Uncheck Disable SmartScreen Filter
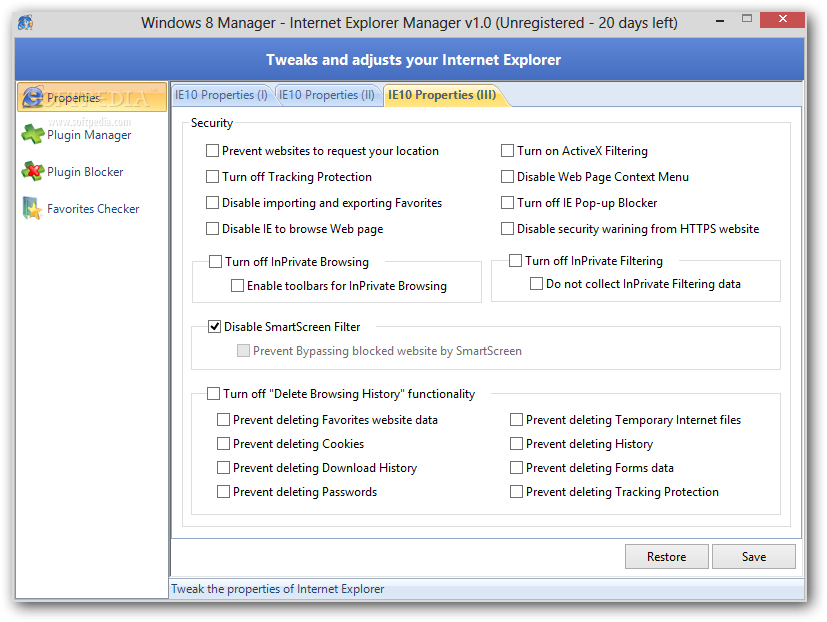Screen dimensions: 827x622 pos(215,327)
